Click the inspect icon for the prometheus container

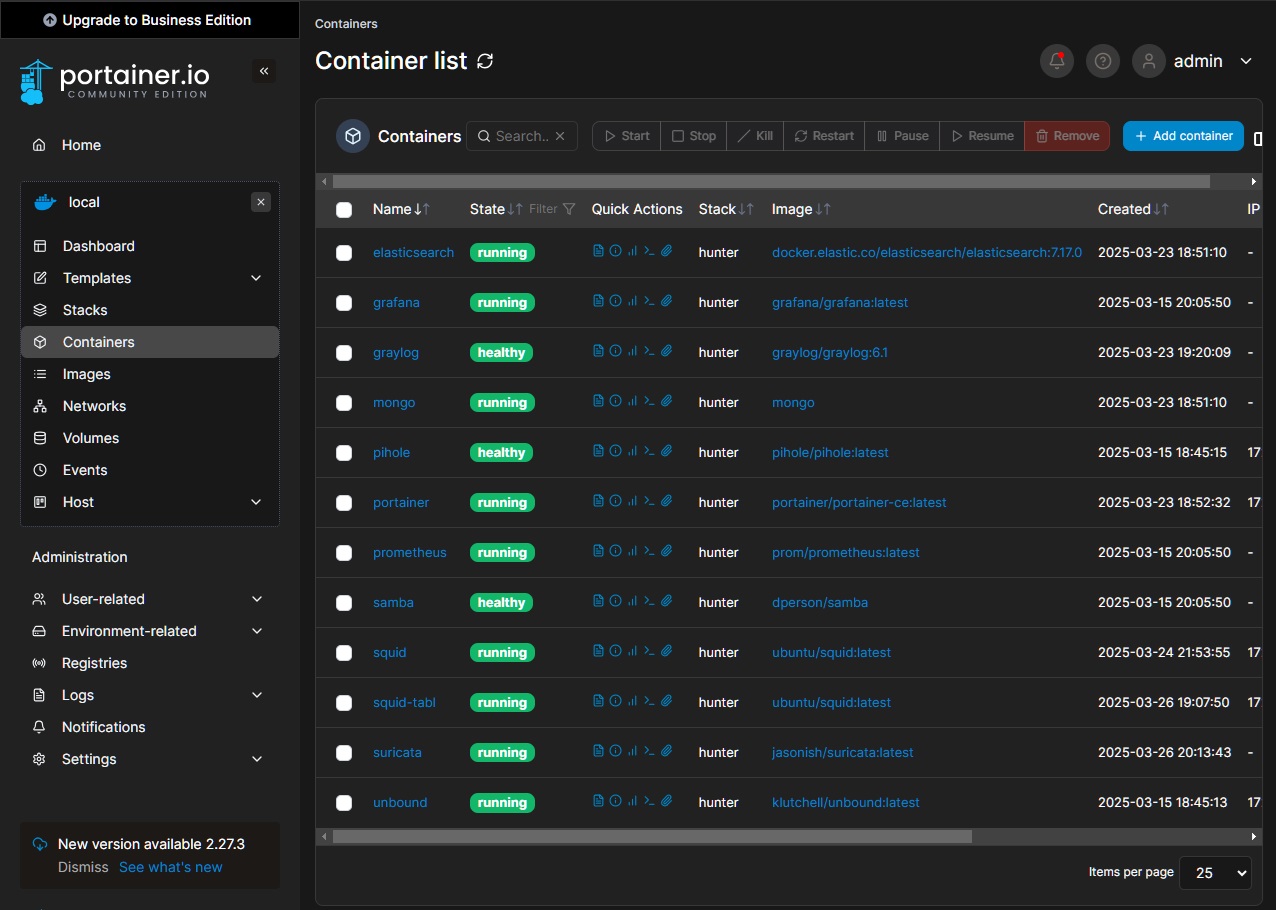[x=615, y=551]
